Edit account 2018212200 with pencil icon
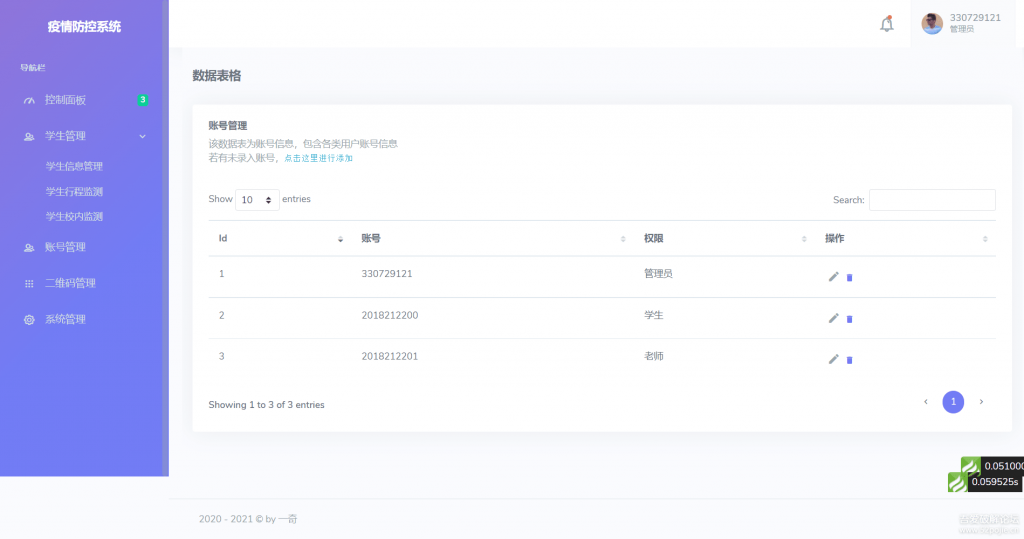The width and height of the screenshot is (1024, 539). tap(833, 318)
